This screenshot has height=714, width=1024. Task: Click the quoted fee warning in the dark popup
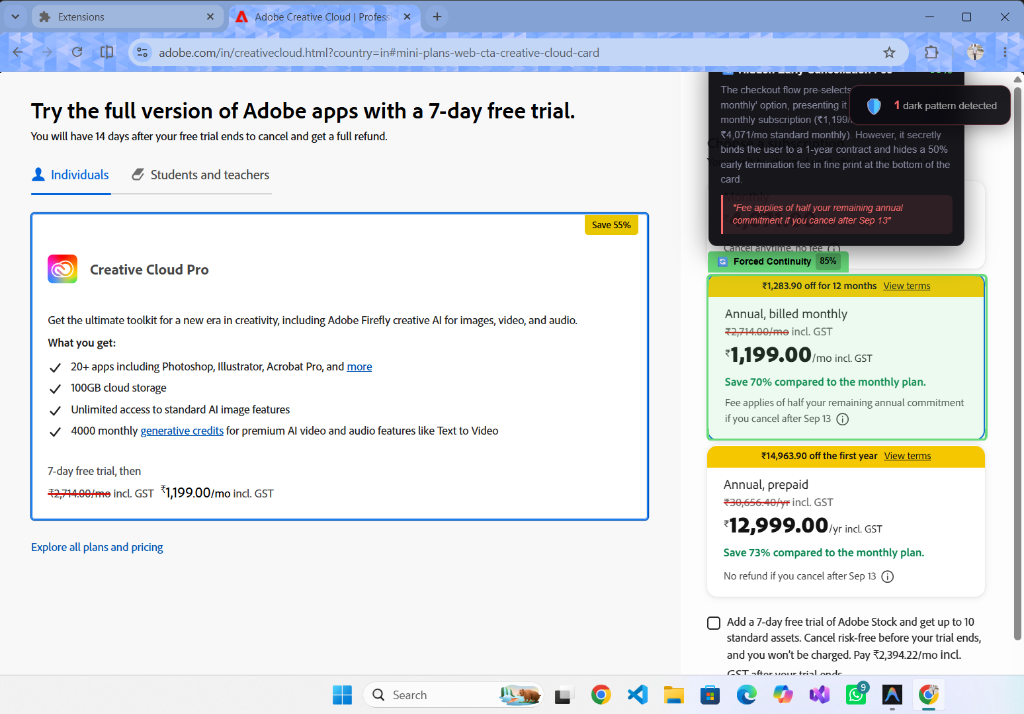pos(837,214)
